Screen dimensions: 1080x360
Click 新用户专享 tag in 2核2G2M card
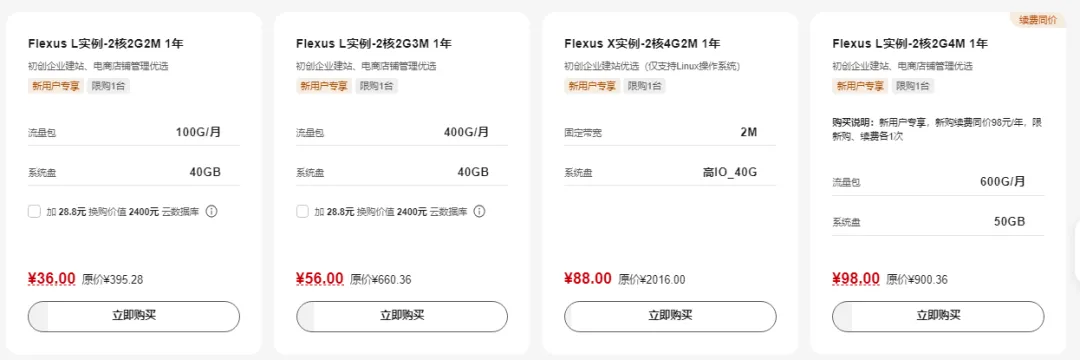click(55, 86)
